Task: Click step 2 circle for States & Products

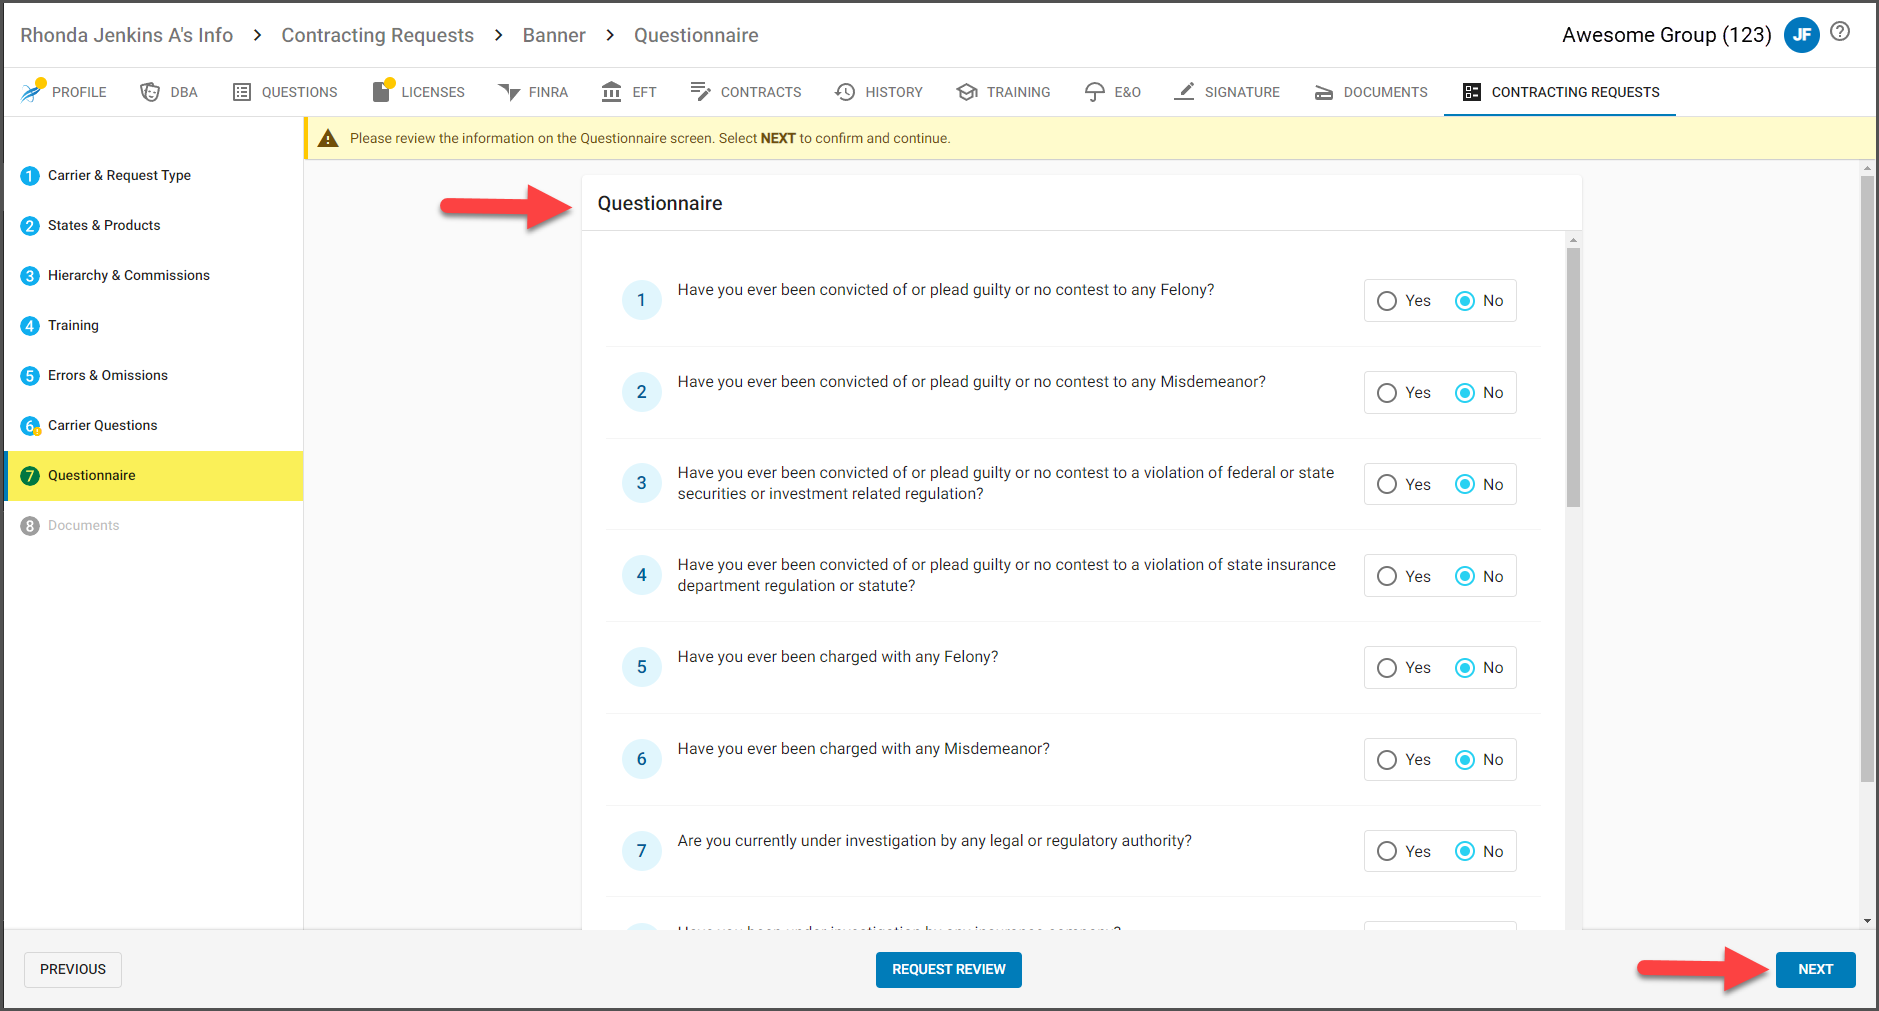Action: click(30, 226)
